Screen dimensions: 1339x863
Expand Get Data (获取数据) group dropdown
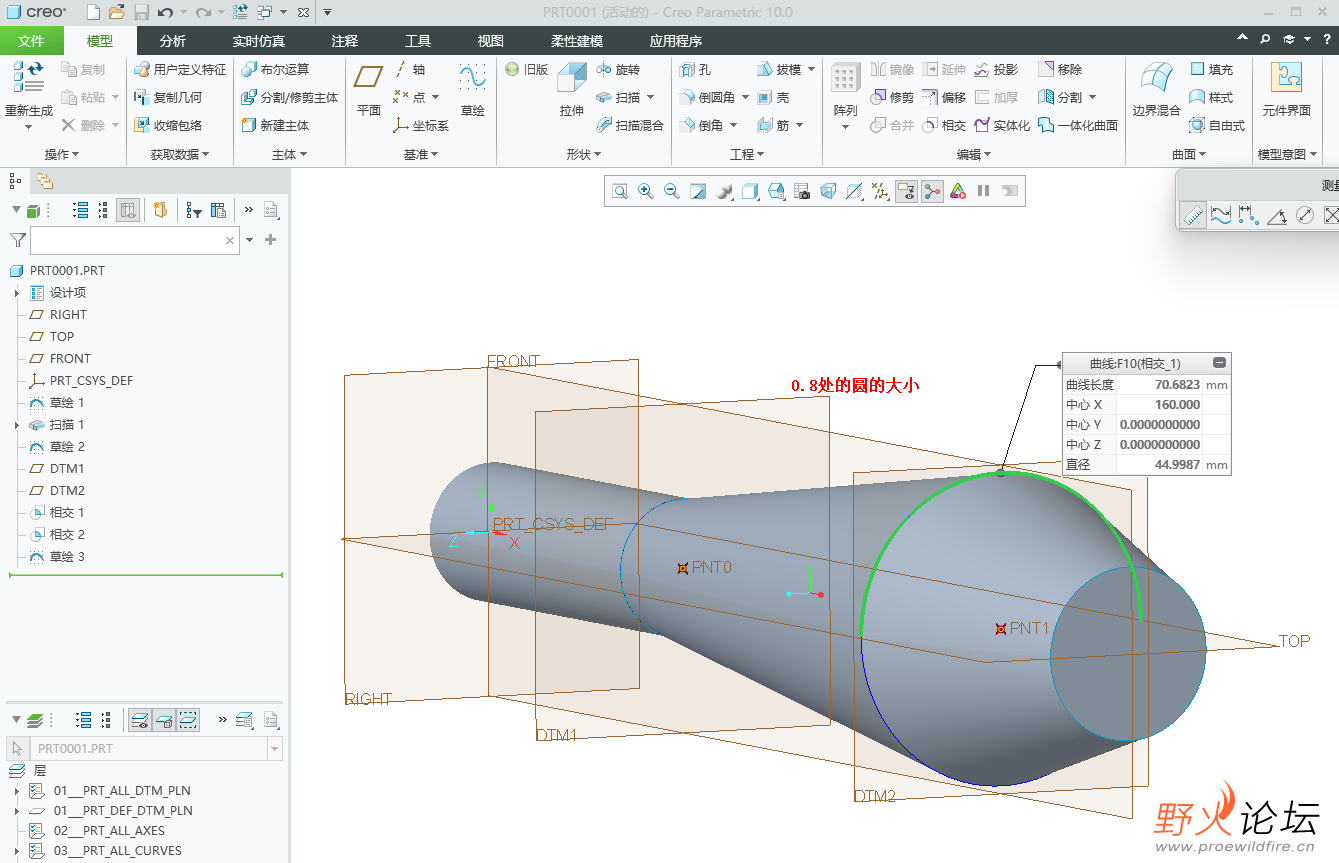click(x=180, y=154)
